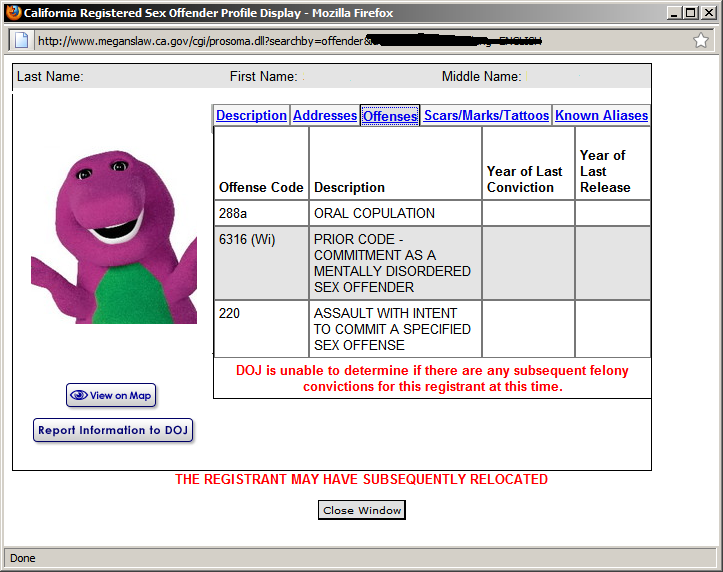Click the bookmark star icon in address bar
The height and width of the screenshot is (572, 723).
click(x=700, y=41)
